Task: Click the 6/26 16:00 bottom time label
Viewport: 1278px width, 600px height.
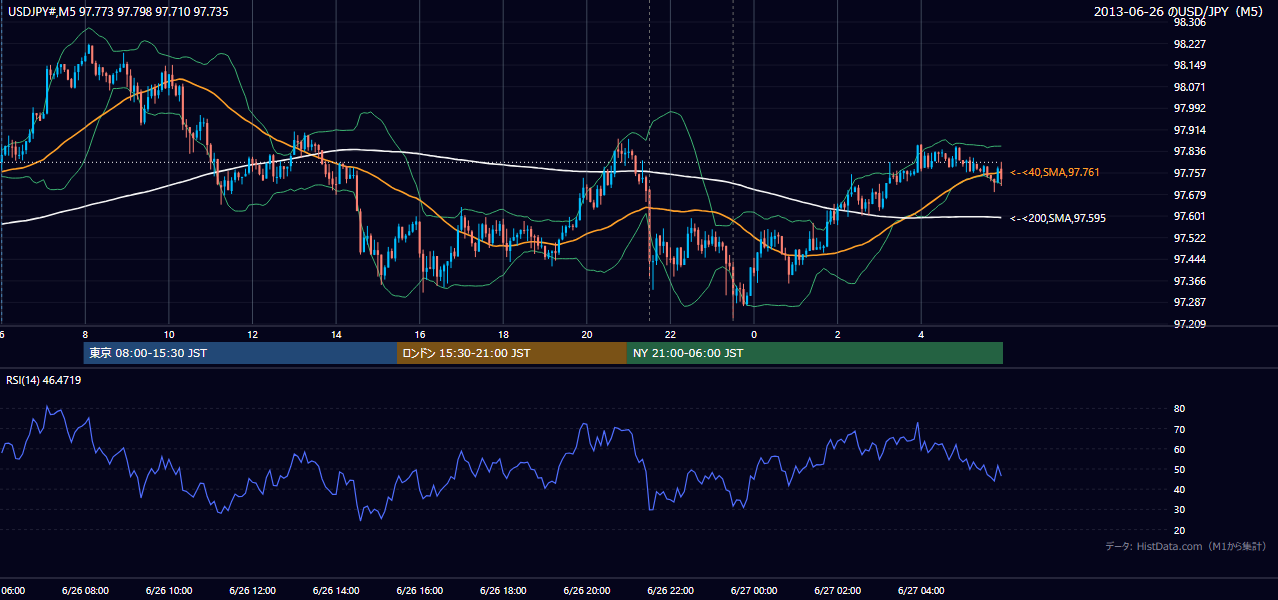Action: 419,590
